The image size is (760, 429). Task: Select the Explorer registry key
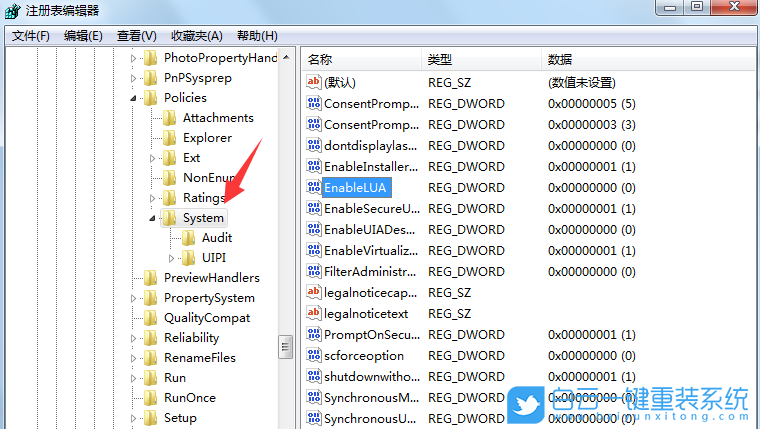pos(207,138)
